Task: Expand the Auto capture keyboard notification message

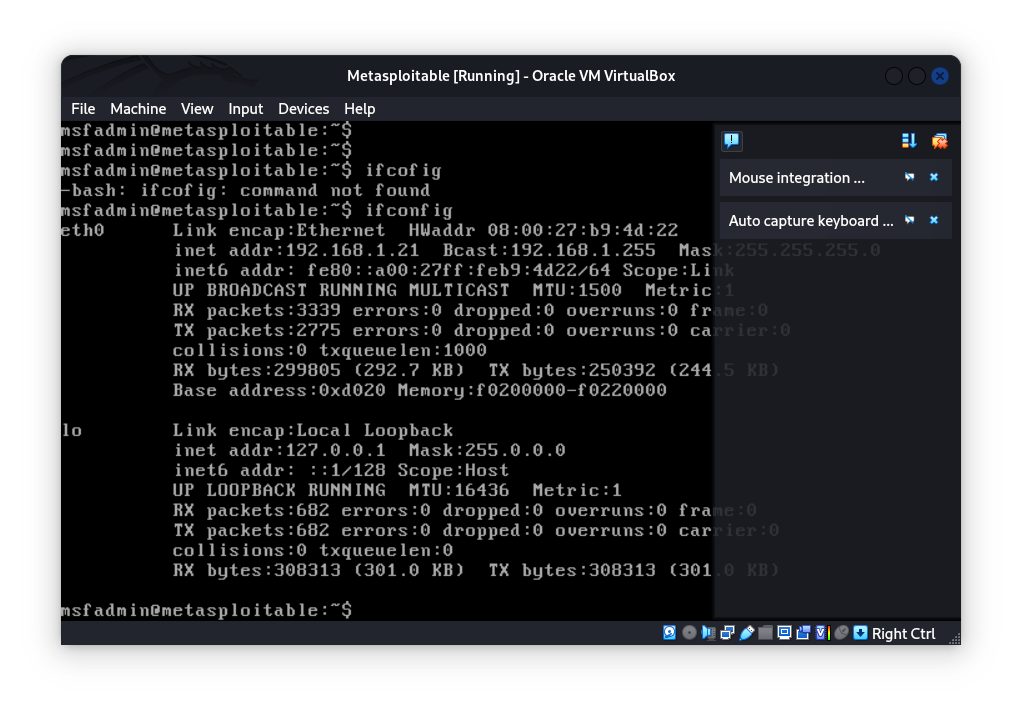Action: click(x=811, y=221)
